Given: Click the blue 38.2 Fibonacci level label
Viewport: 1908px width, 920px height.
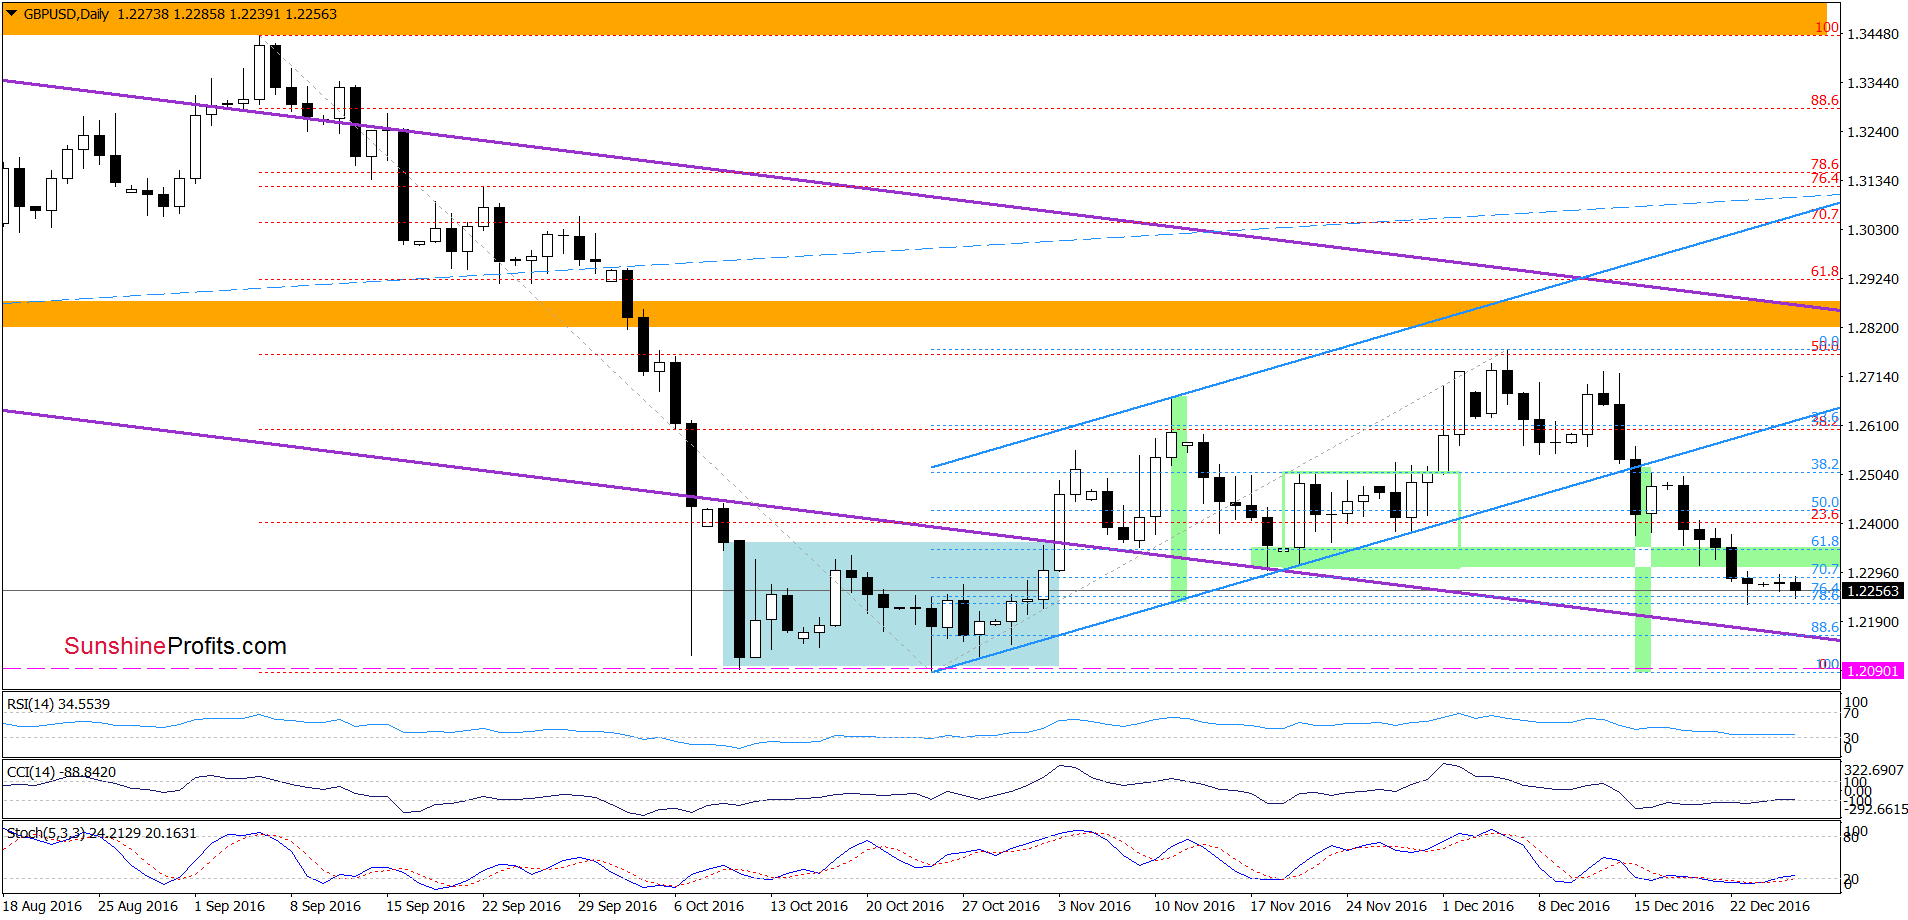Looking at the screenshot, I should [1825, 464].
